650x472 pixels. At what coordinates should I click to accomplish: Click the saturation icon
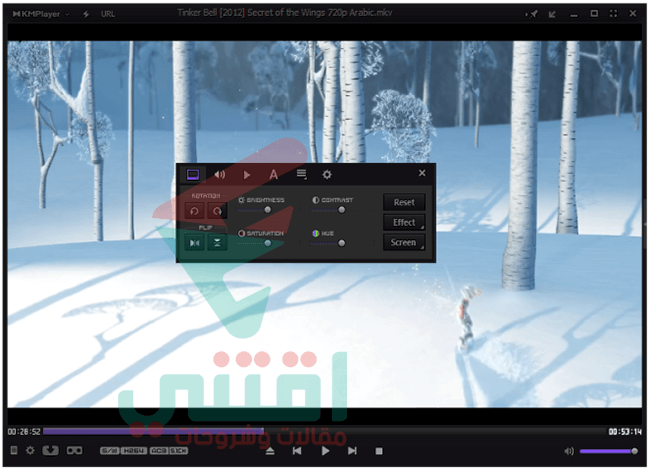tap(241, 233)
